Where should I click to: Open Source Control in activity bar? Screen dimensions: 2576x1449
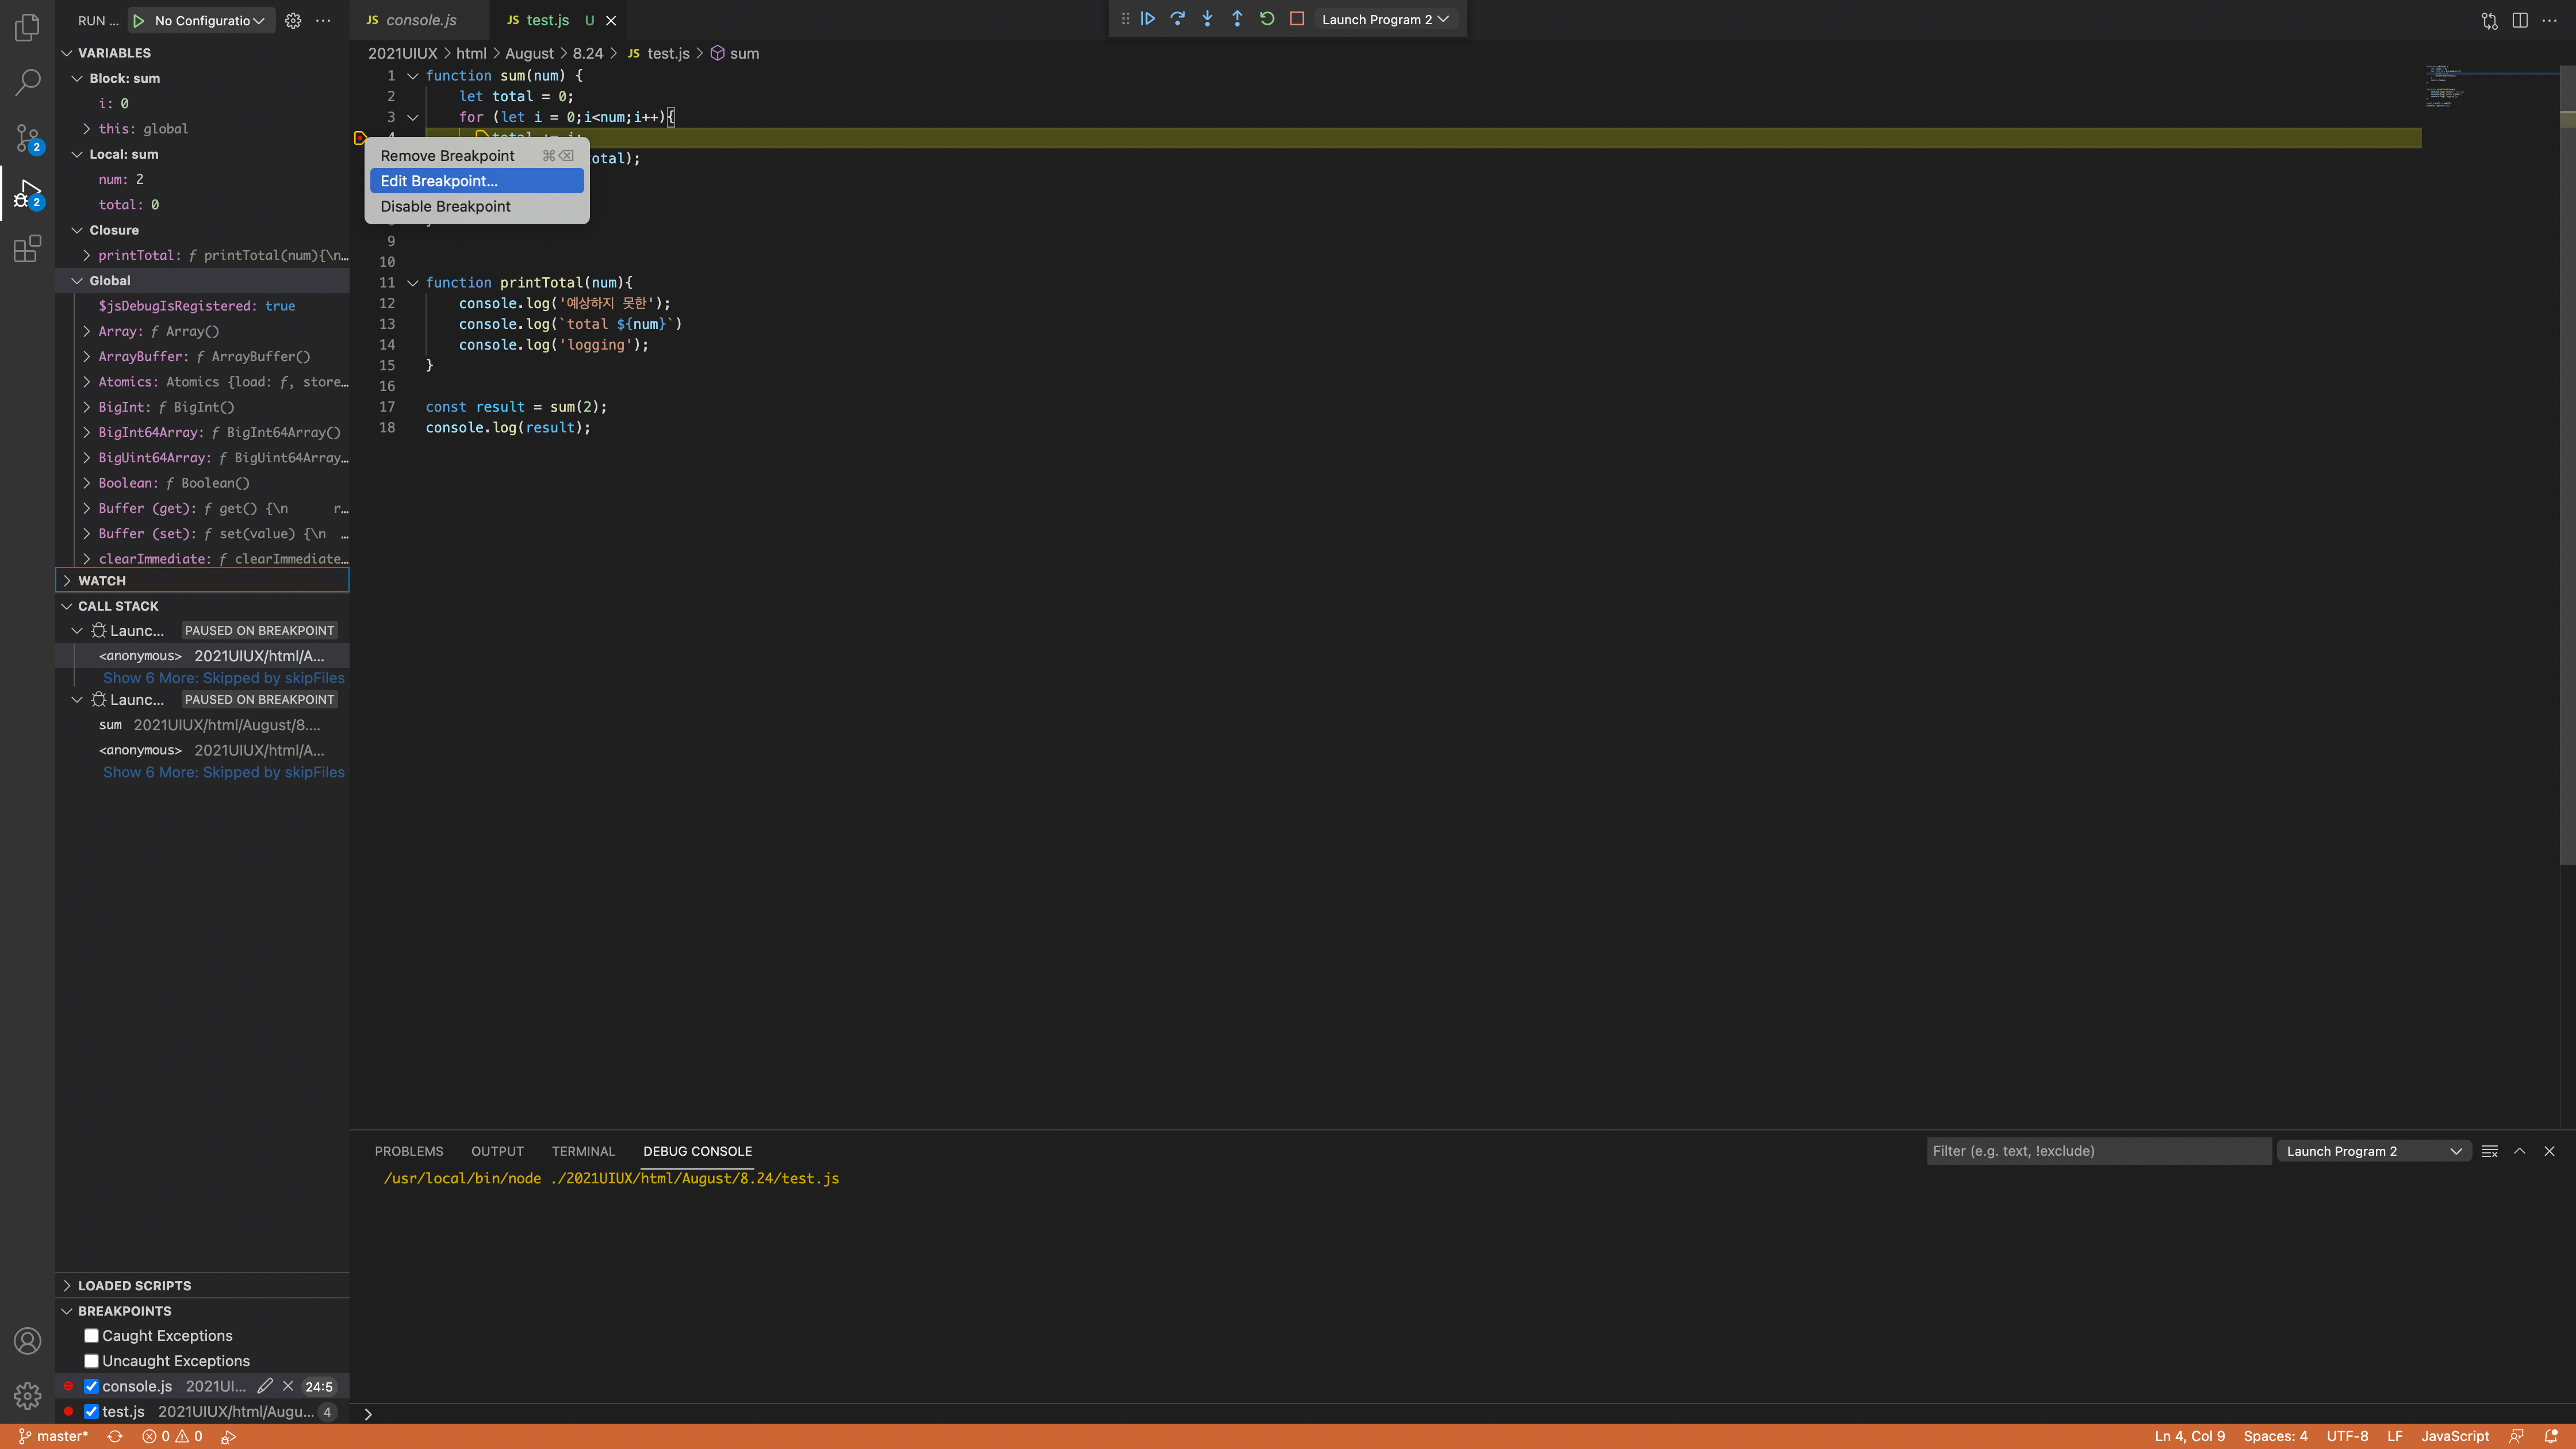click(27, 138)
